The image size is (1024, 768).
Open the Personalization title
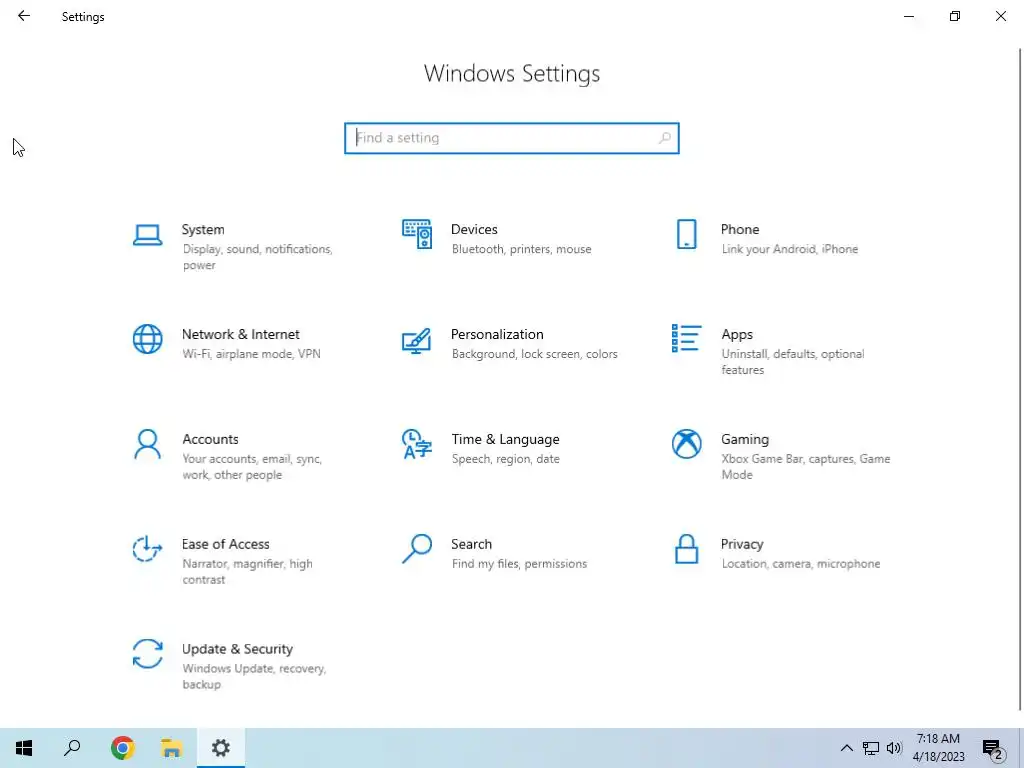click(x=497, y=334)
